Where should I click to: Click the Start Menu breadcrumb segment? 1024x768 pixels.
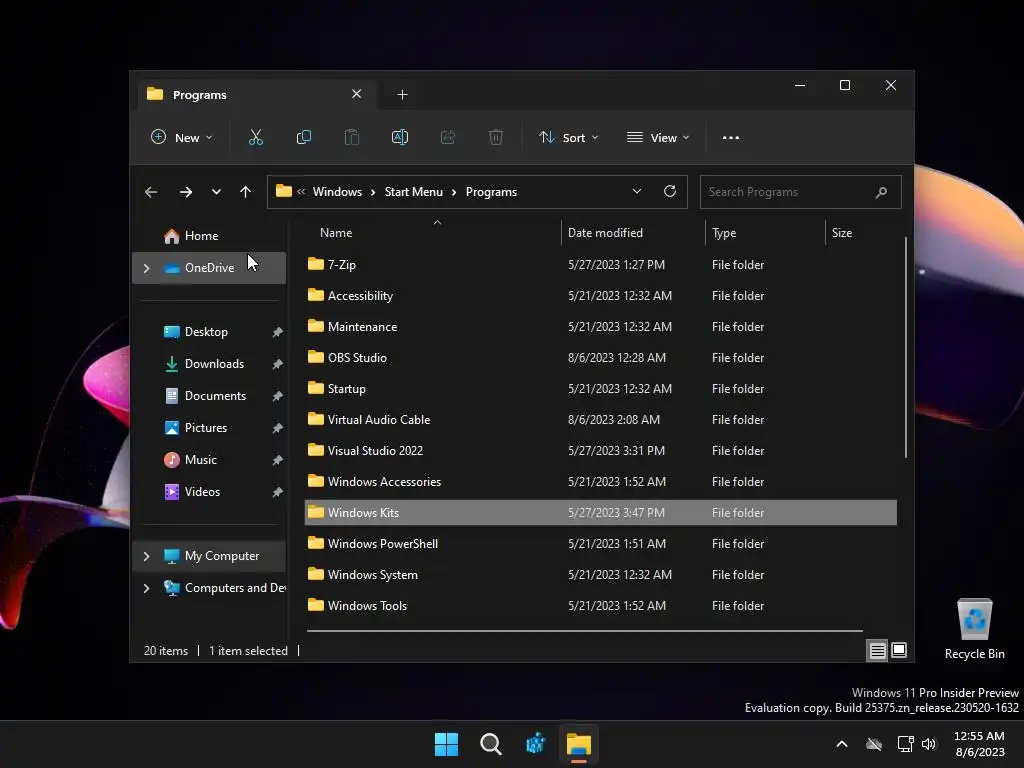click(x=413, y=192)
